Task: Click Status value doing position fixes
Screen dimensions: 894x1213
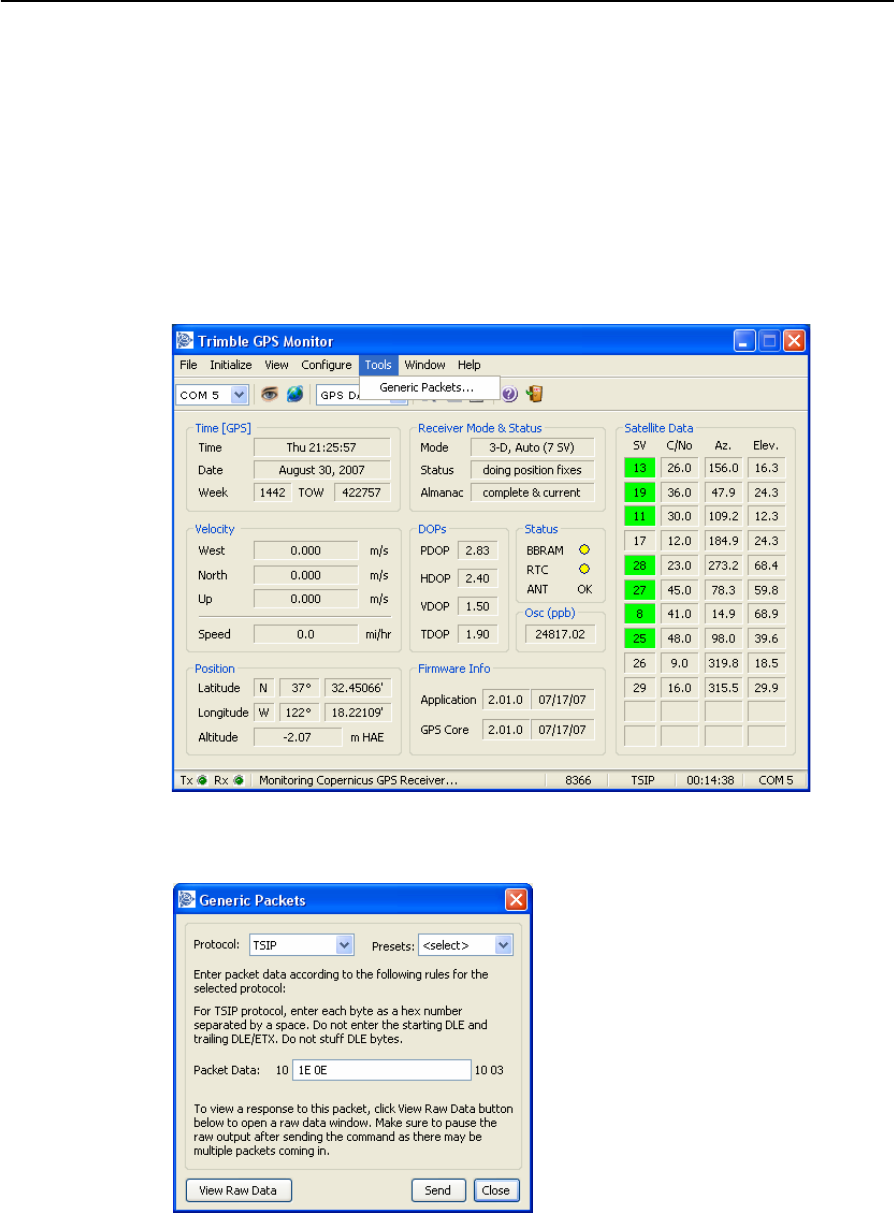Action: point(532,469)
